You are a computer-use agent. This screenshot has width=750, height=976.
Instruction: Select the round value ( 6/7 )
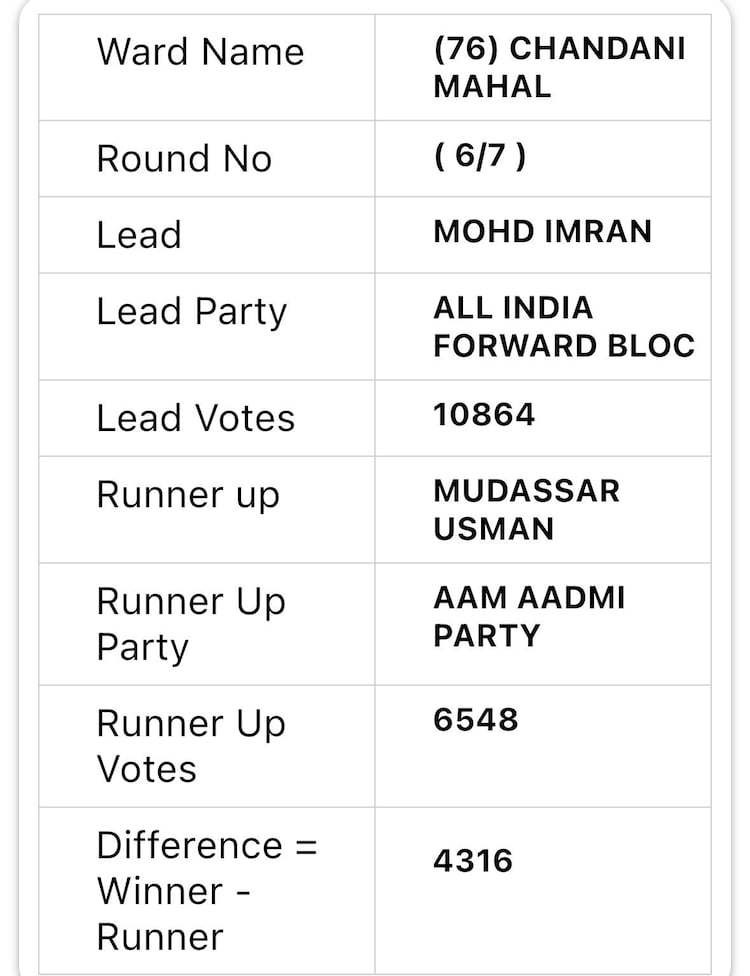pos(480,158)
